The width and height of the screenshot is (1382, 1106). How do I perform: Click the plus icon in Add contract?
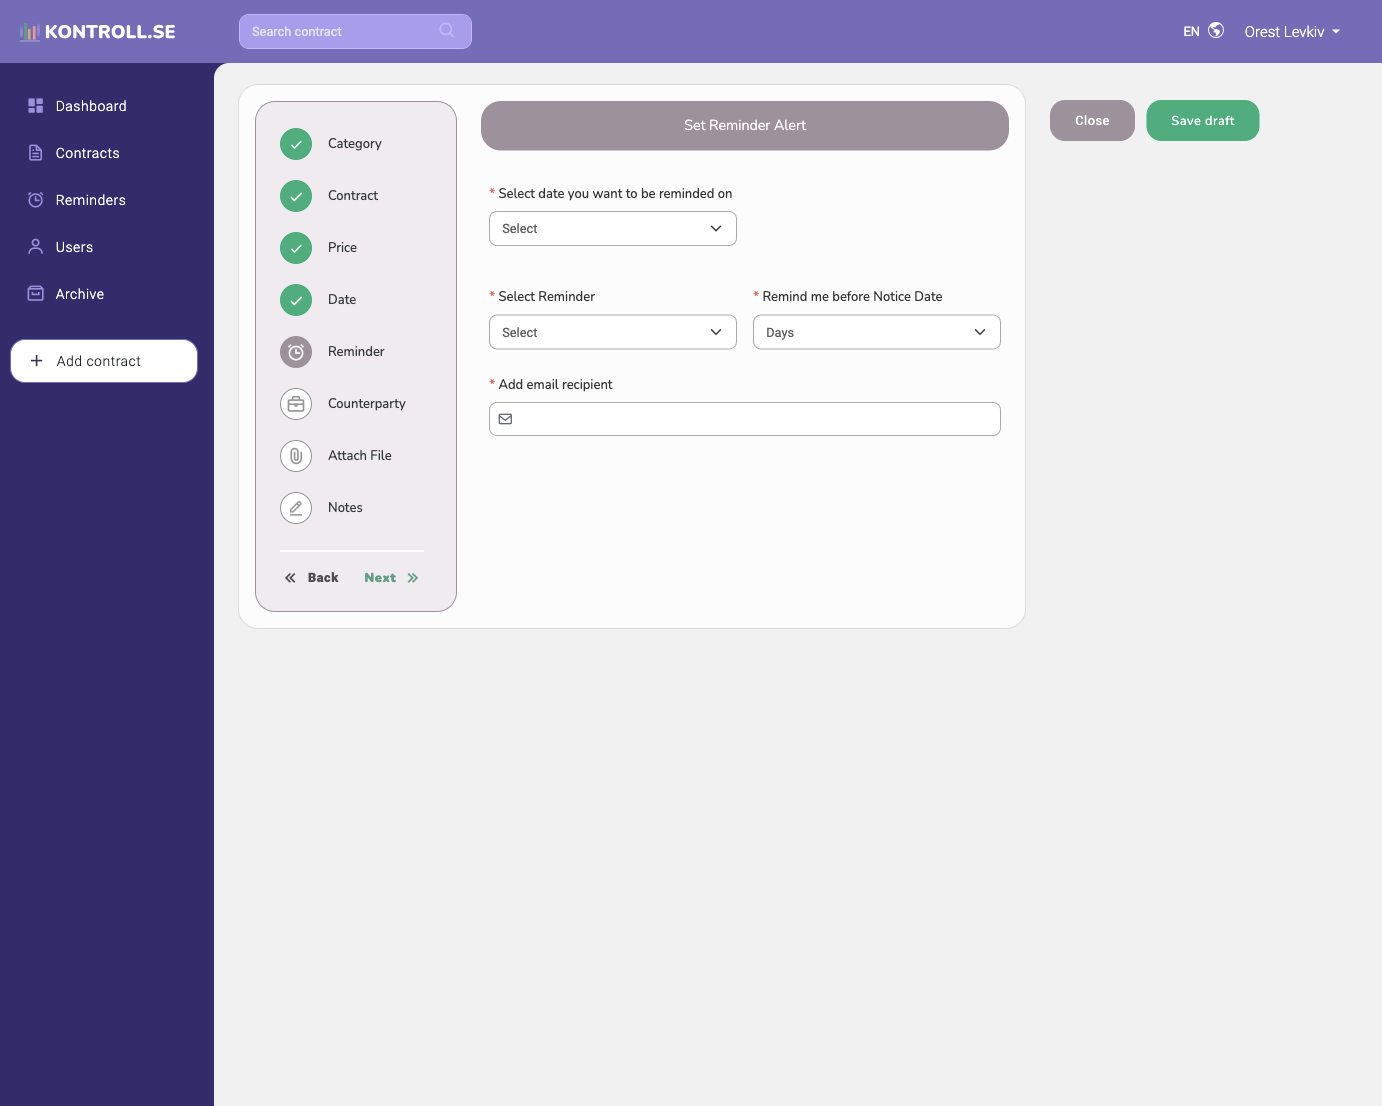(x=37, y=361)
